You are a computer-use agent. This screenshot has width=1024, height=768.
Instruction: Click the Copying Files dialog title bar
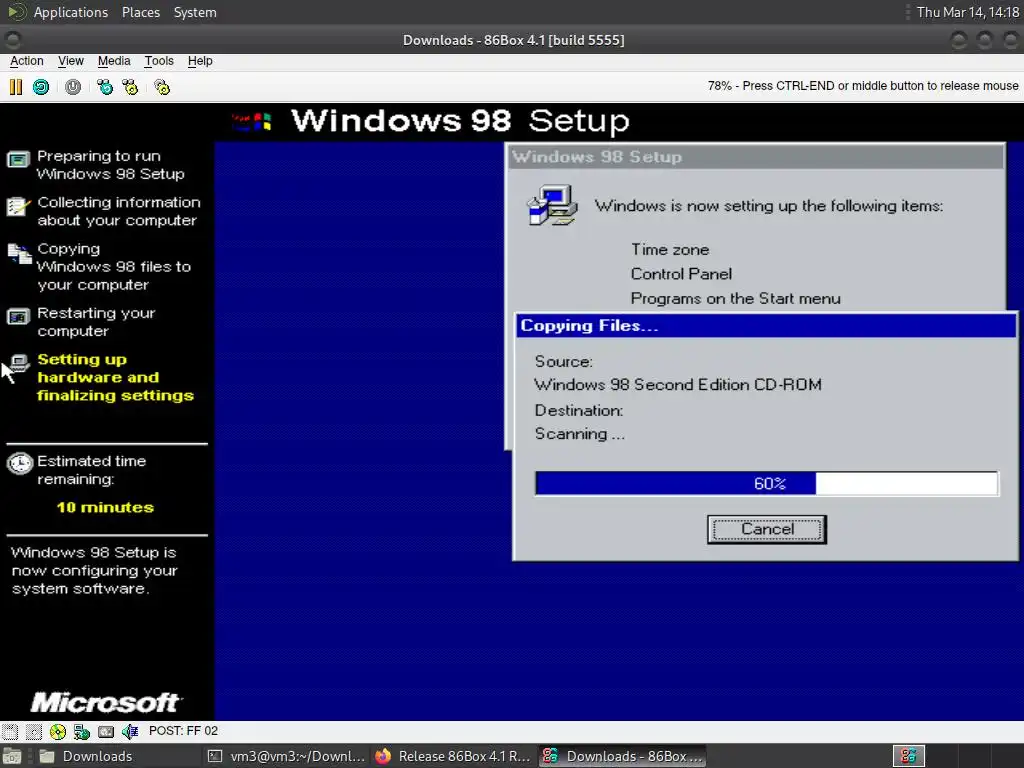click(766, 325)
